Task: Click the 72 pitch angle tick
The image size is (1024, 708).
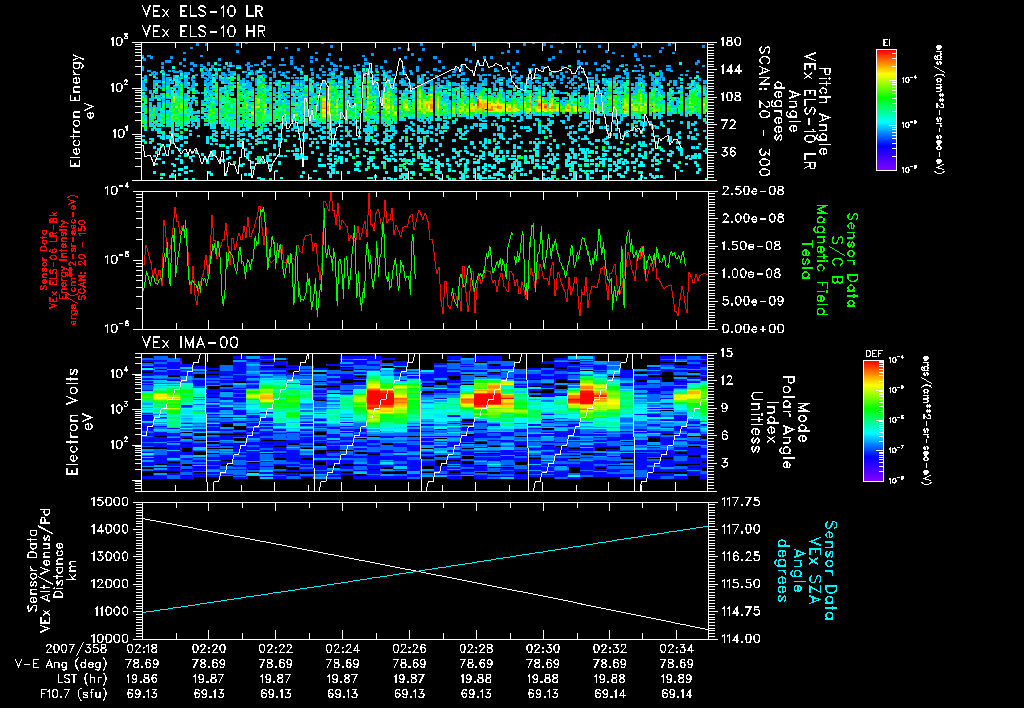Action: coord(727,124)
